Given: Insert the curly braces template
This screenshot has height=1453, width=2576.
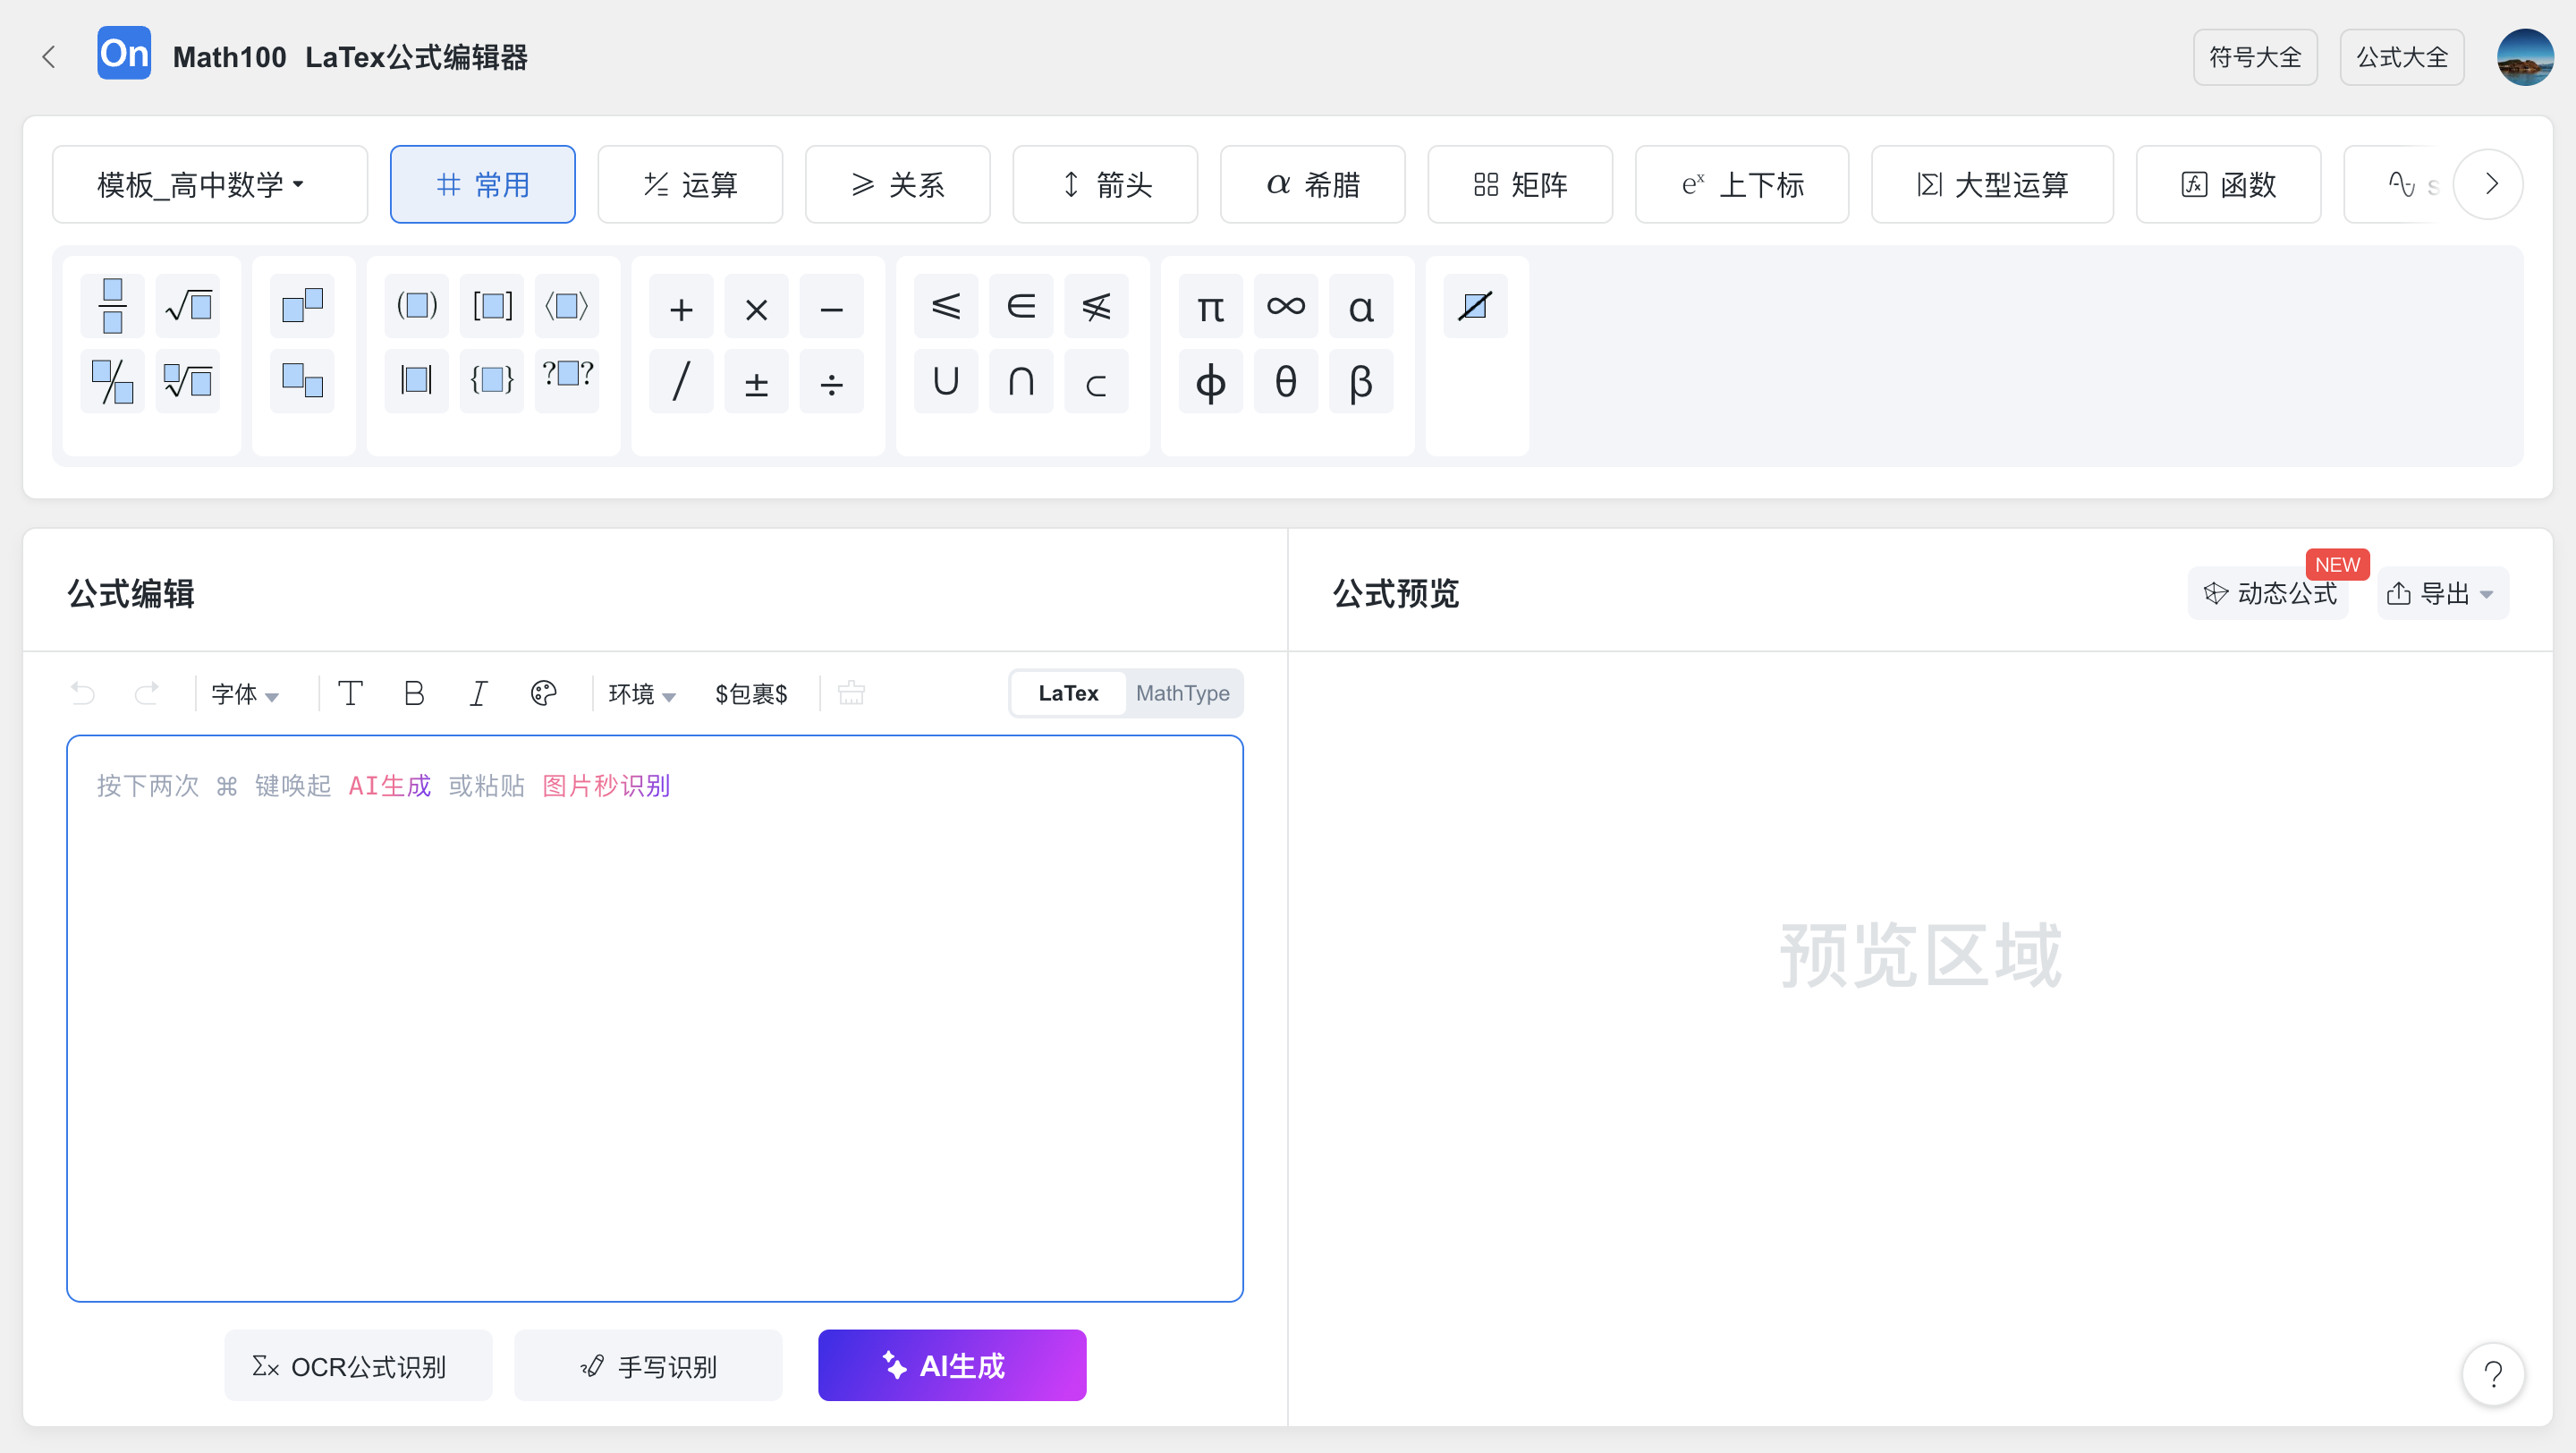Looking at the screenshot, I should pos(492,380).
